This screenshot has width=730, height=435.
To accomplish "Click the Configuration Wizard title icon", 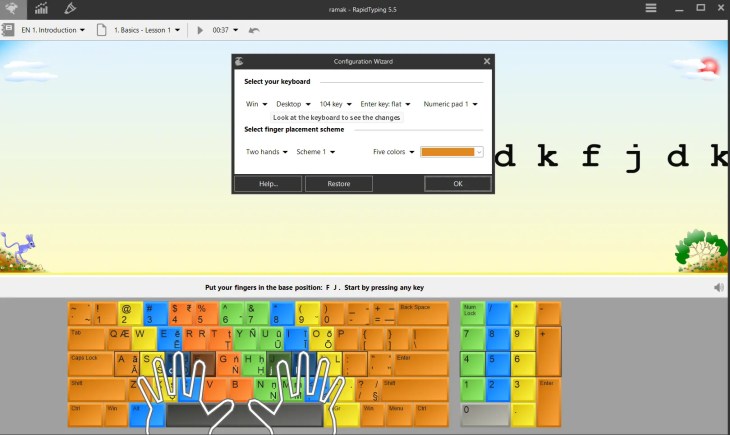I will click(239, 61).
